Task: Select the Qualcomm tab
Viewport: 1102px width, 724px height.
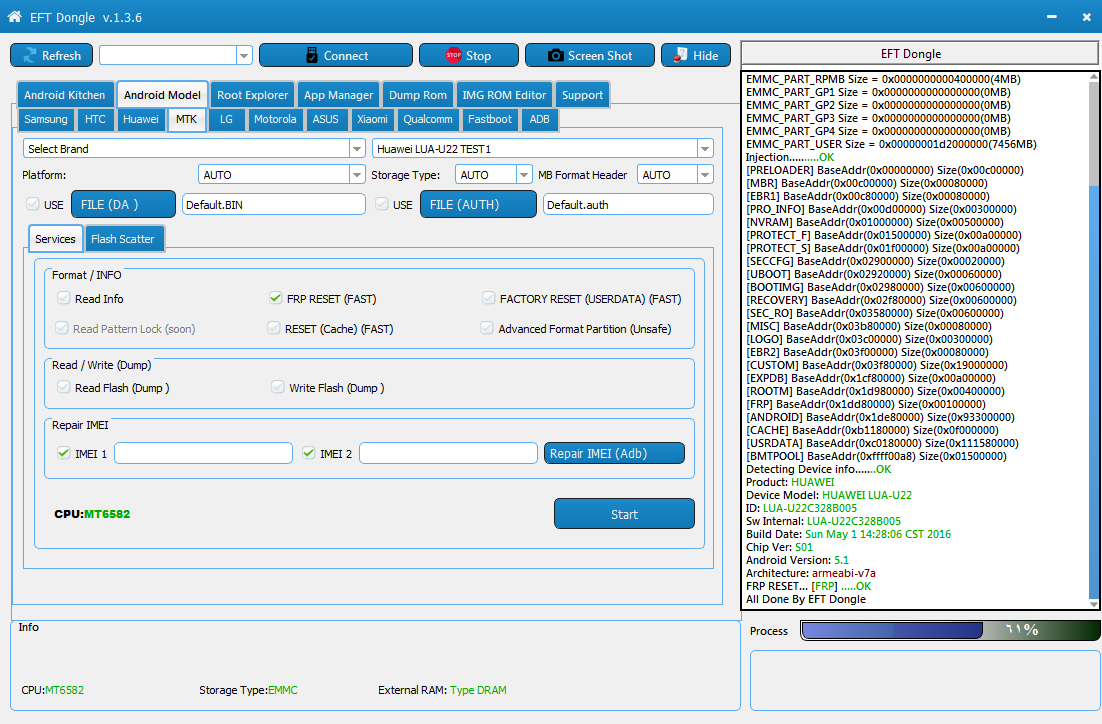Action: coord(428,119)
